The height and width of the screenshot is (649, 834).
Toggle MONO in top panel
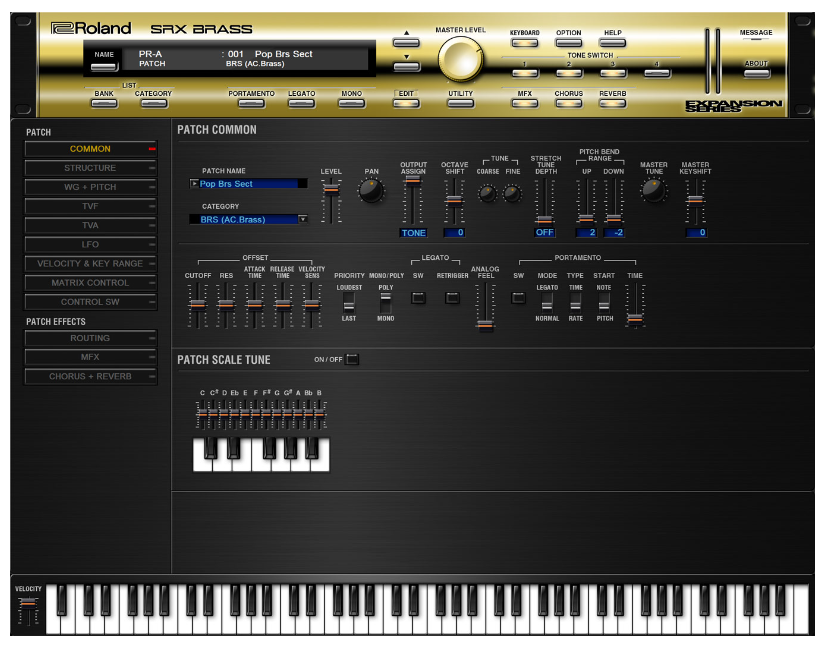click(x=352, y=103)
